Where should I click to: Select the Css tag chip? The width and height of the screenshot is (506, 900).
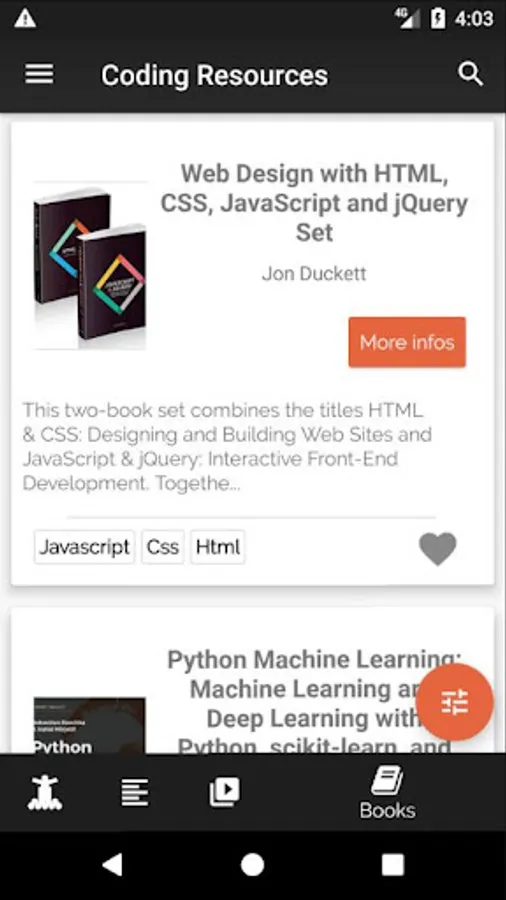click(x=163, y=547)
